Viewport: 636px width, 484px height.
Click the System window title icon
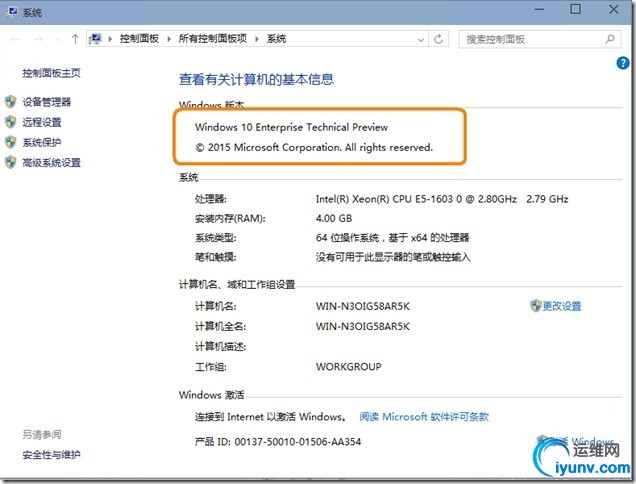coord(12,11)
